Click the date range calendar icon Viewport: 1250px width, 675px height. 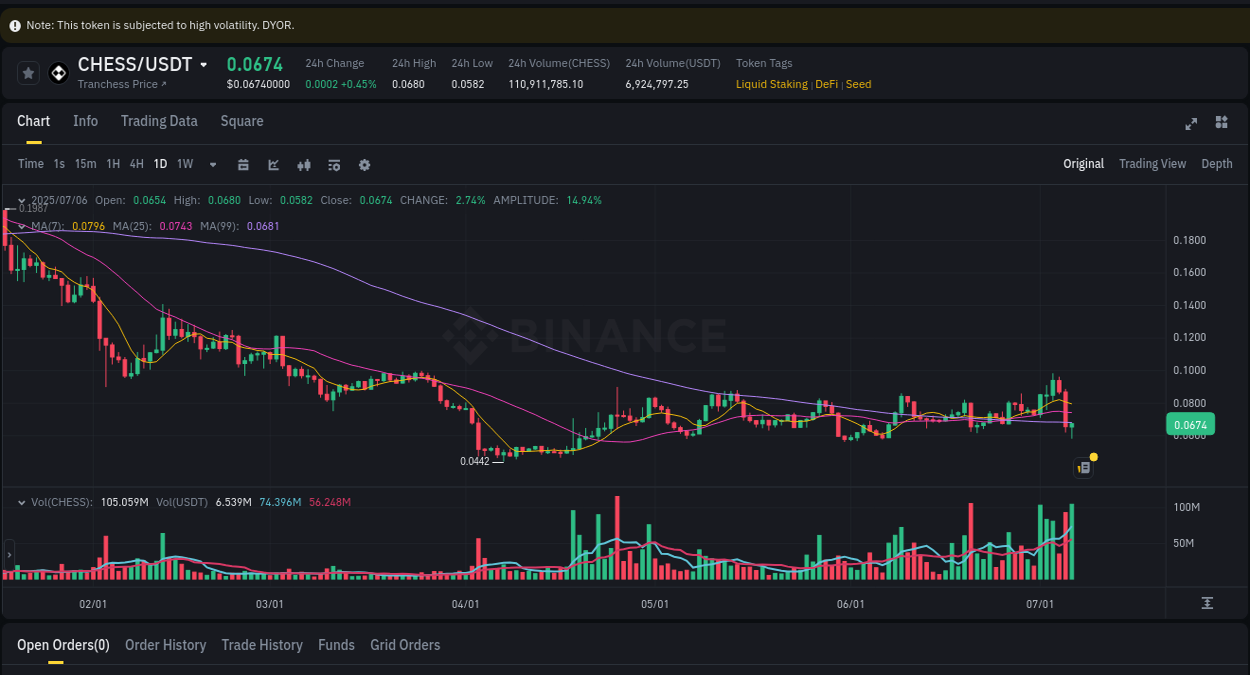click(x=243, y=164)
